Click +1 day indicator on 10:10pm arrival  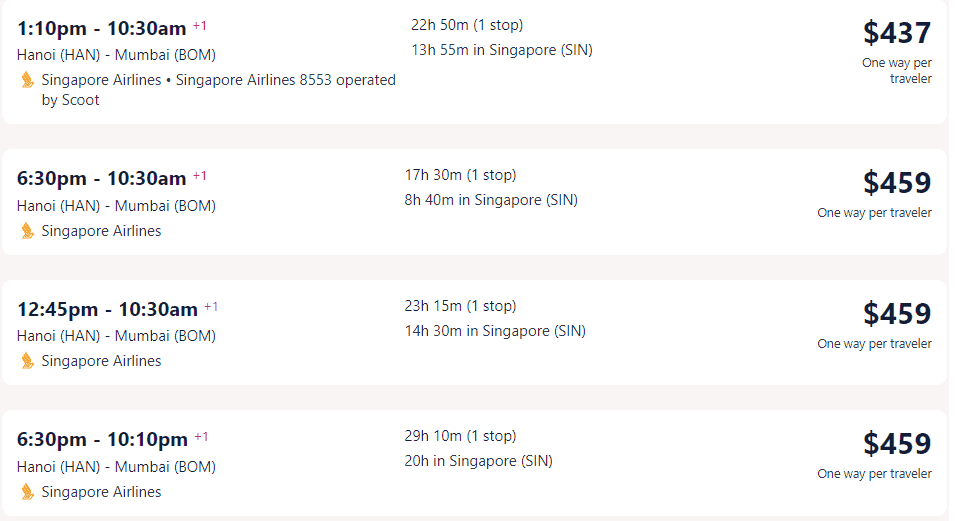(201, 437)
